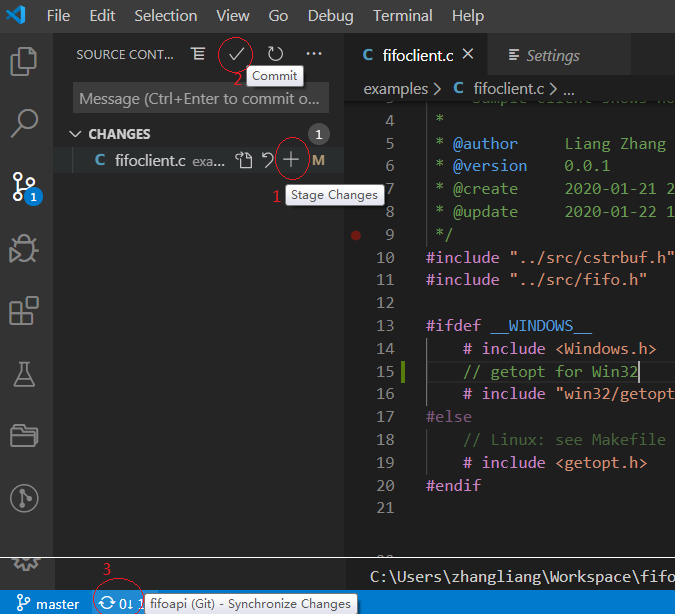Click the '#endif' line
This screenshot has width=675, height=614.
coord(453,486)
